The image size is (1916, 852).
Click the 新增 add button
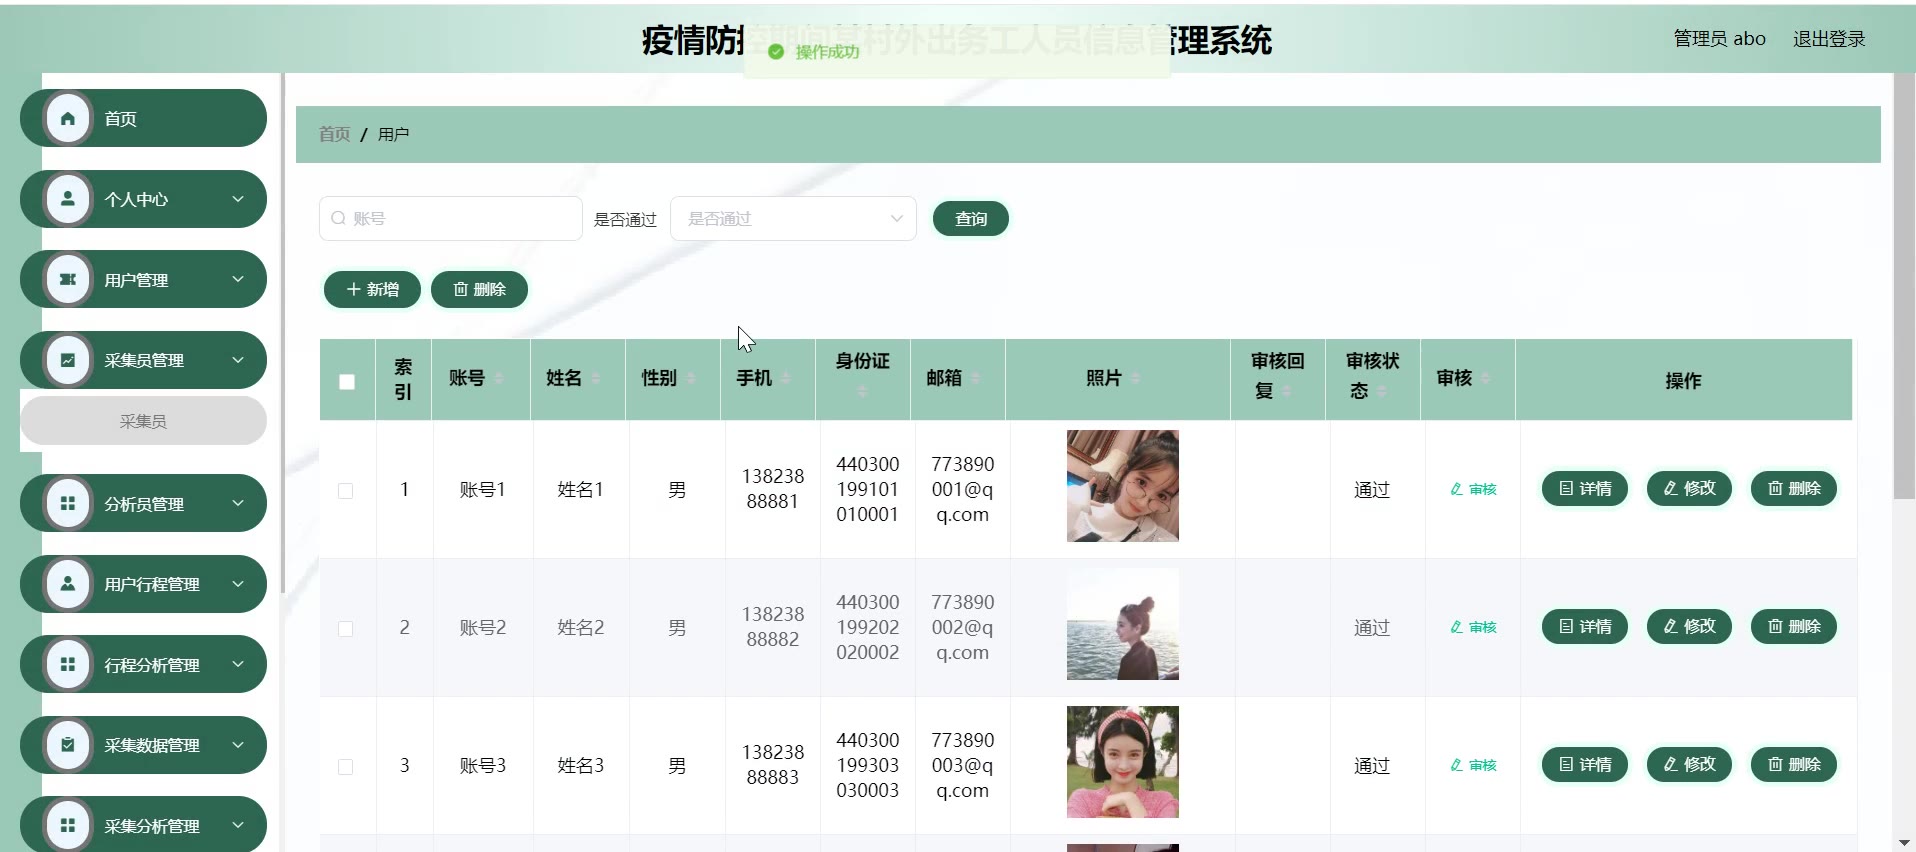click(372, 289)
